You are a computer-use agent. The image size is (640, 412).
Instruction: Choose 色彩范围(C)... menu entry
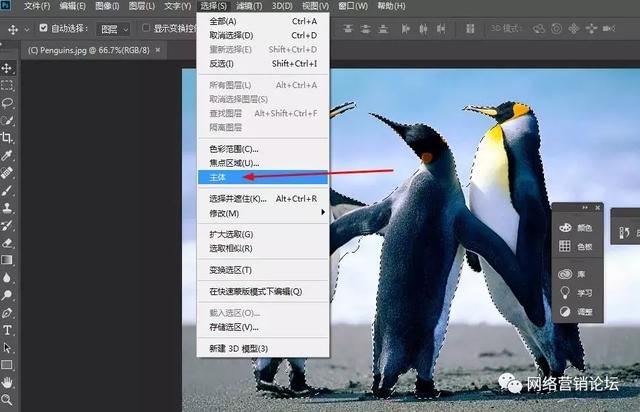coord(263,149)
